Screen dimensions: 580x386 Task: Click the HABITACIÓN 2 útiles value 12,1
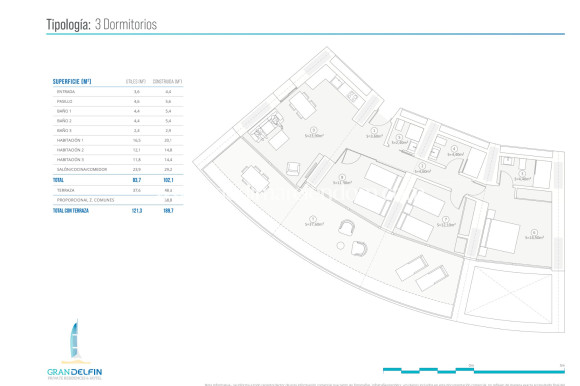(136, 150)
